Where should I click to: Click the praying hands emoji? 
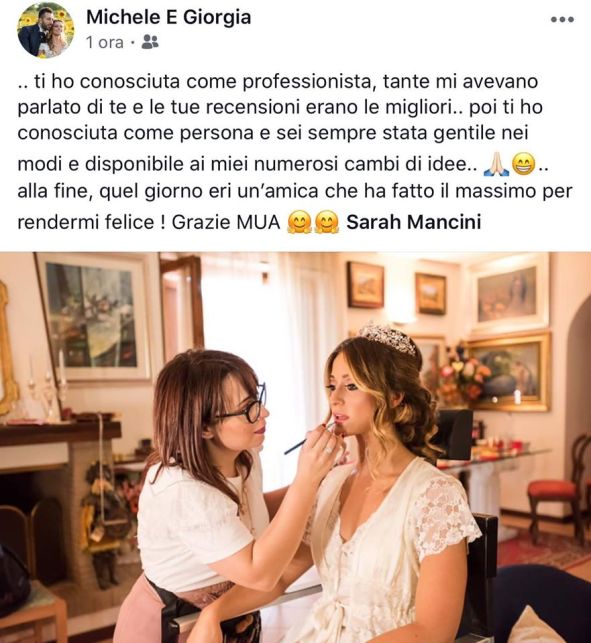(x=496, y=164)
